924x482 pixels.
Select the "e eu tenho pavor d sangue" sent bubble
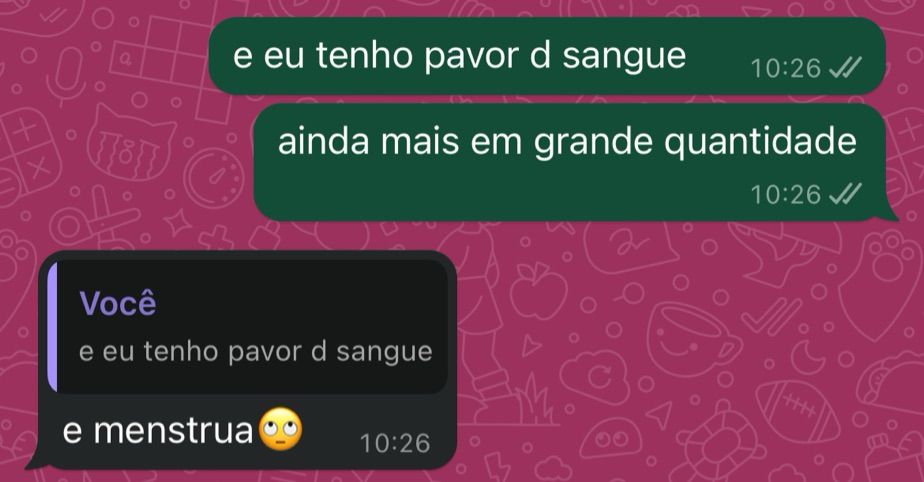click(x=547, y=56)
